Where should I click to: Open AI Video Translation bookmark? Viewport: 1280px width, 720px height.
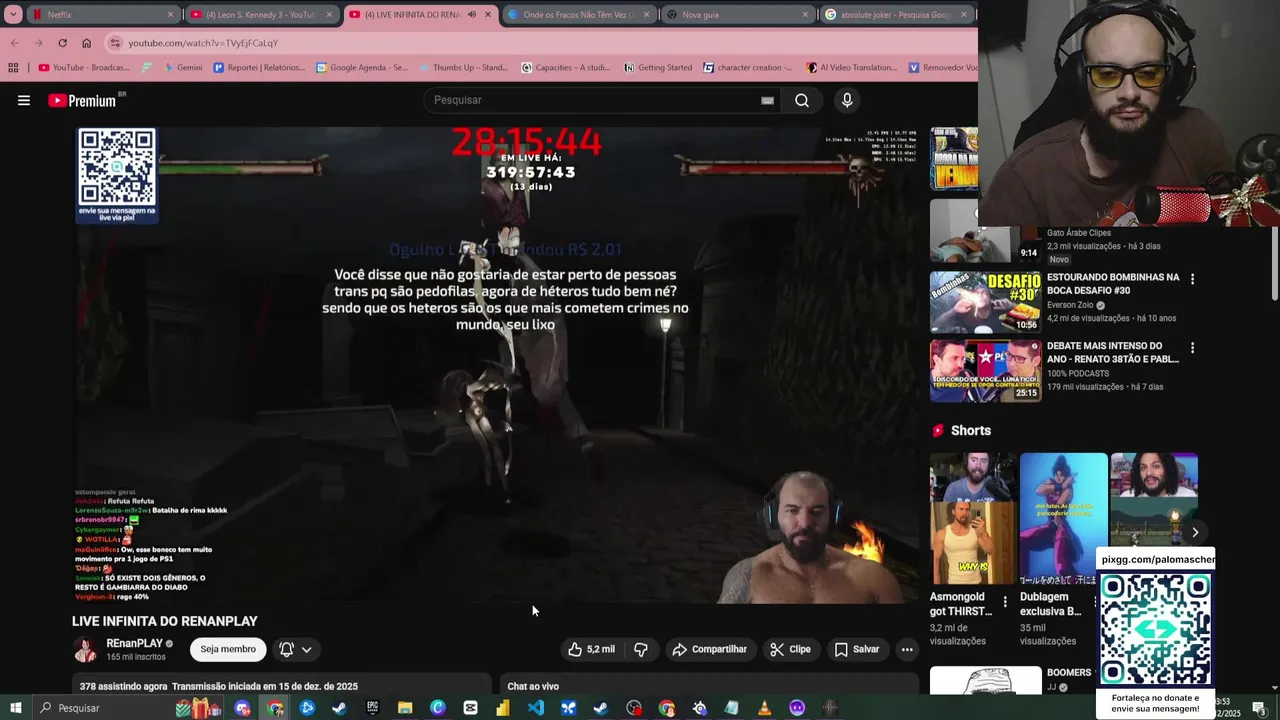click(x=851, y=68)
